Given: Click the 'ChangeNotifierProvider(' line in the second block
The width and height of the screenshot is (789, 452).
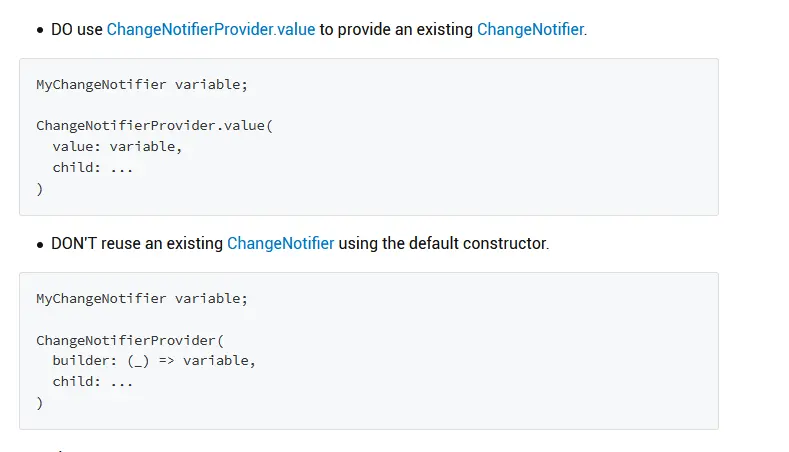Looking at the screenshot, I should pyautogui.click(x=130, y=340).
